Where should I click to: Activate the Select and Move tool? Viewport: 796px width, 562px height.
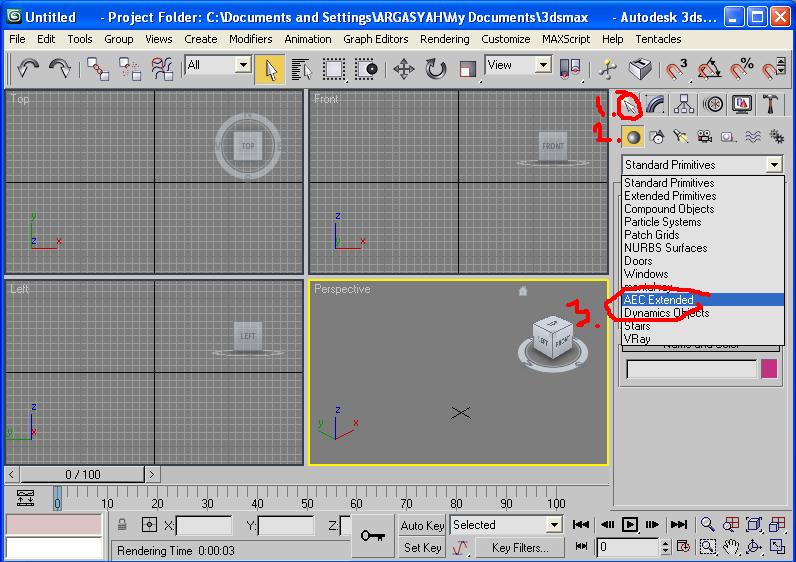(404, 69)
